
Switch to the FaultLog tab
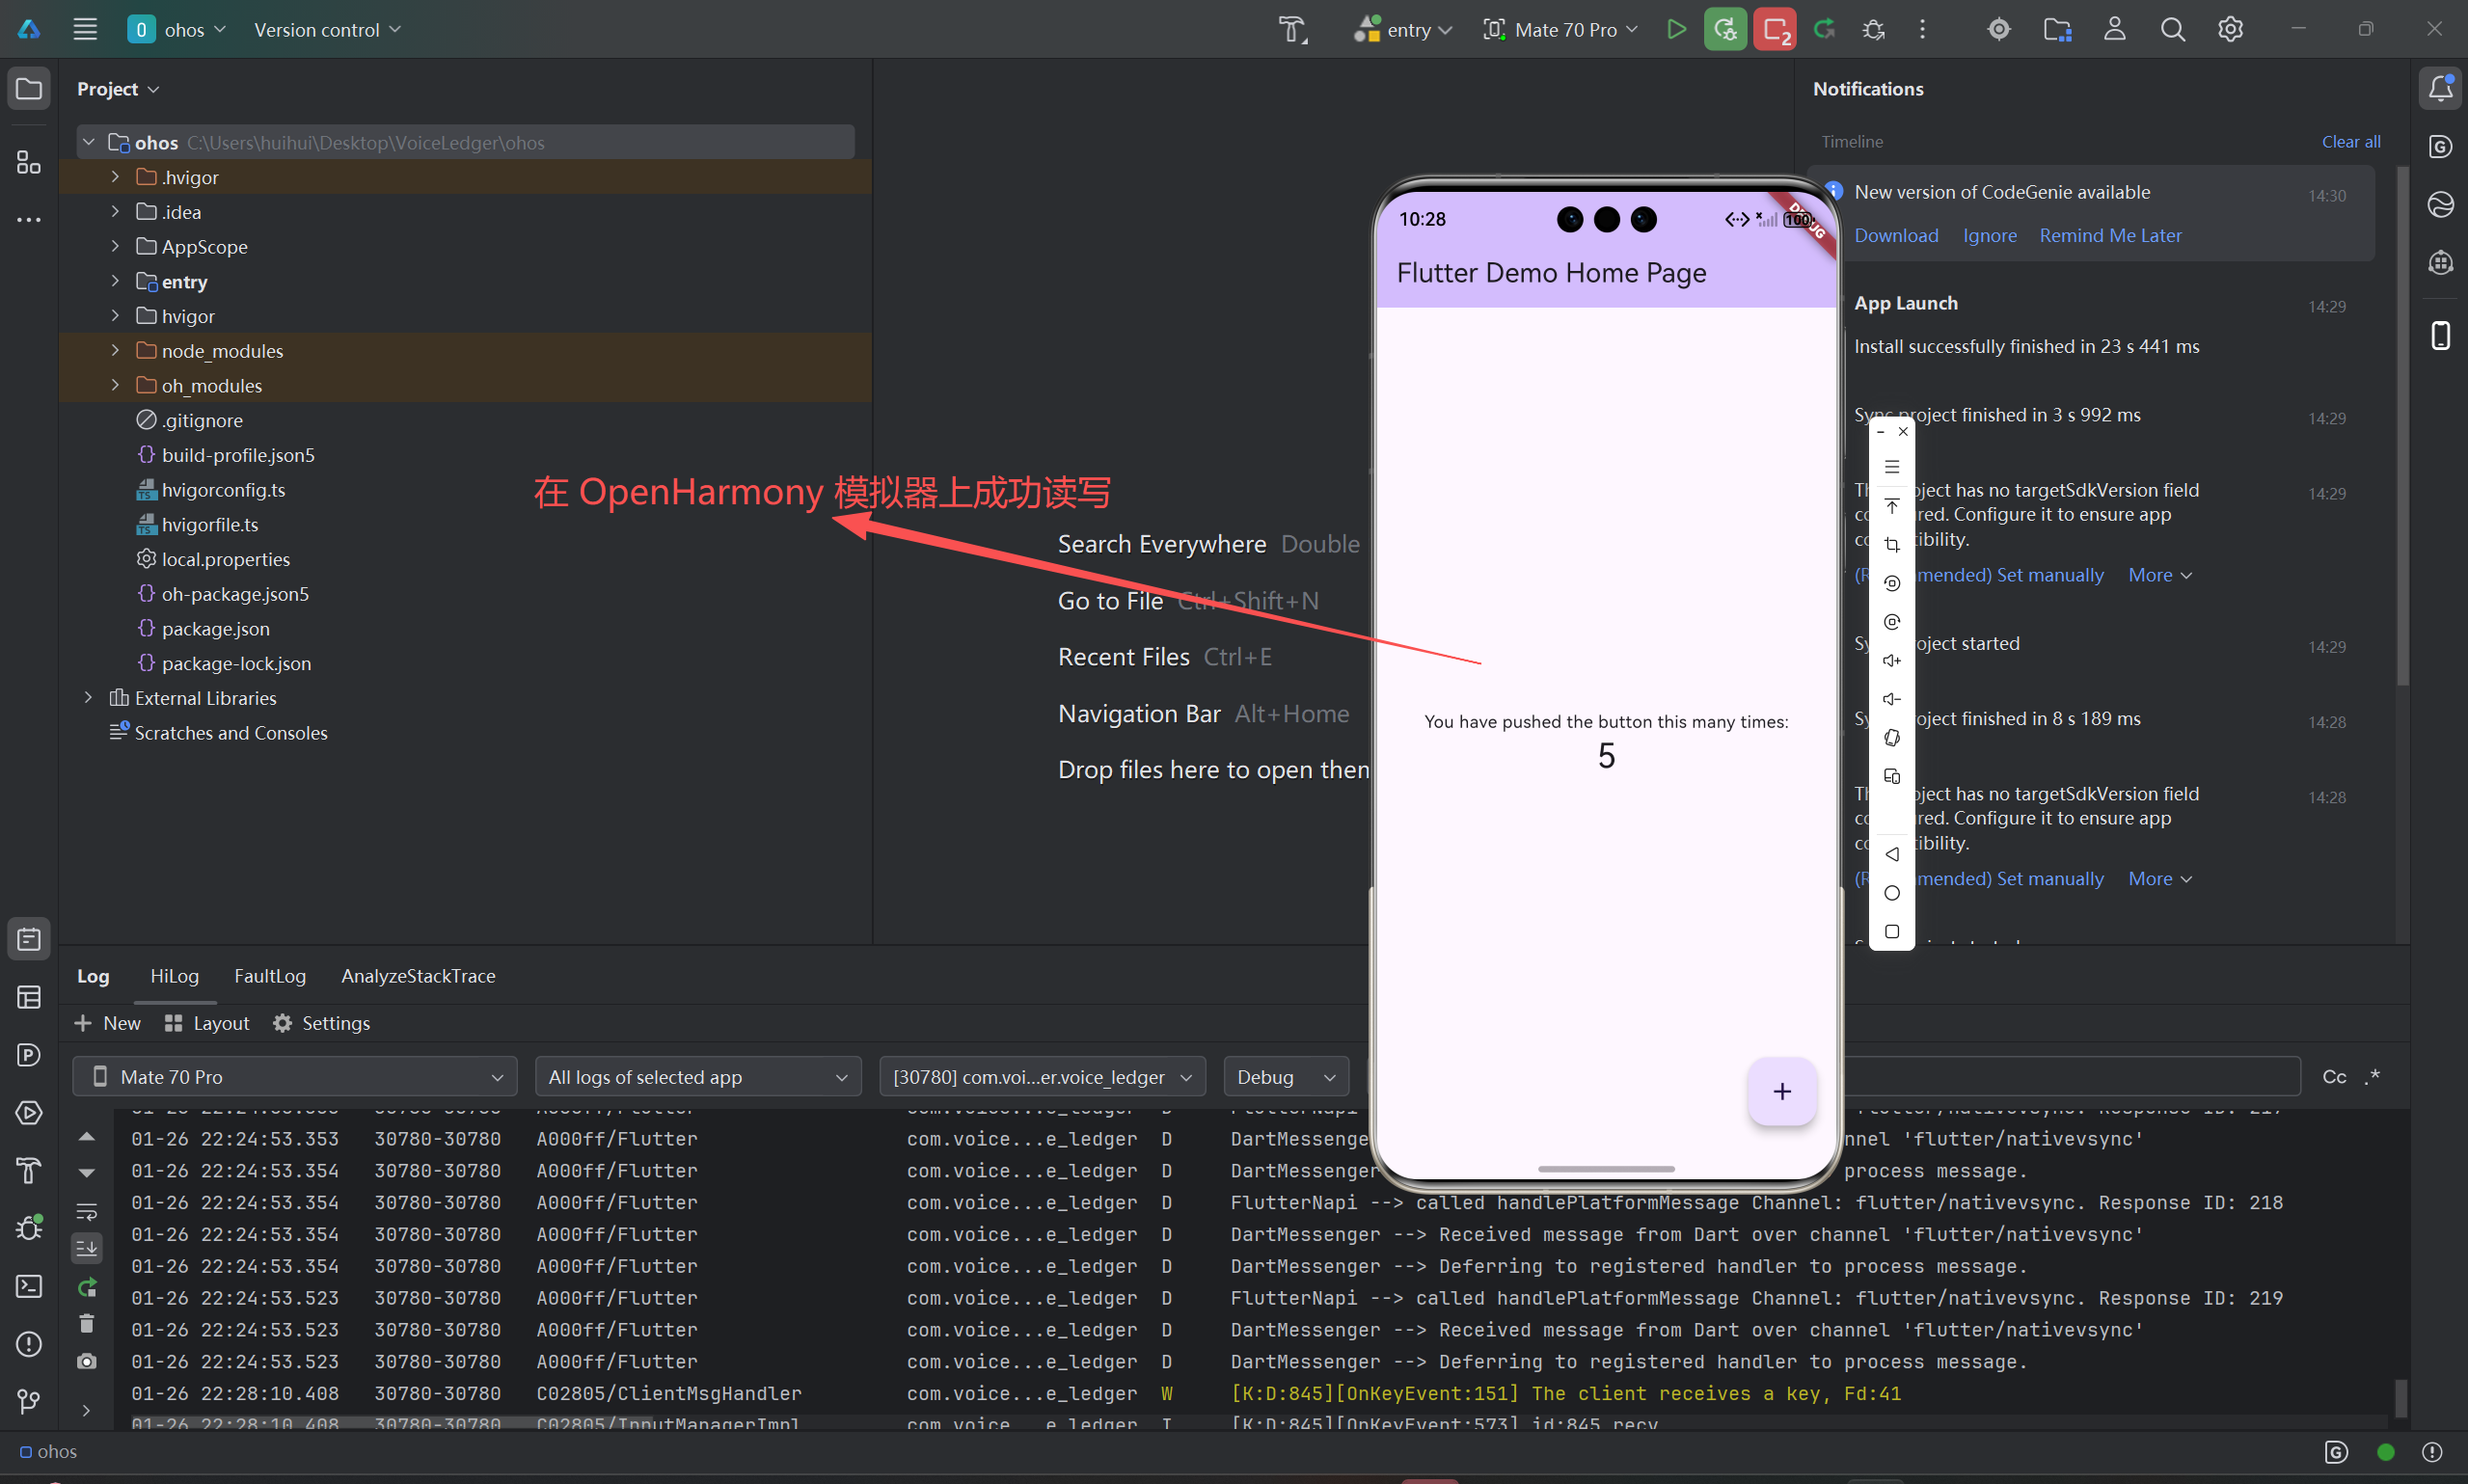coord(270,976)
